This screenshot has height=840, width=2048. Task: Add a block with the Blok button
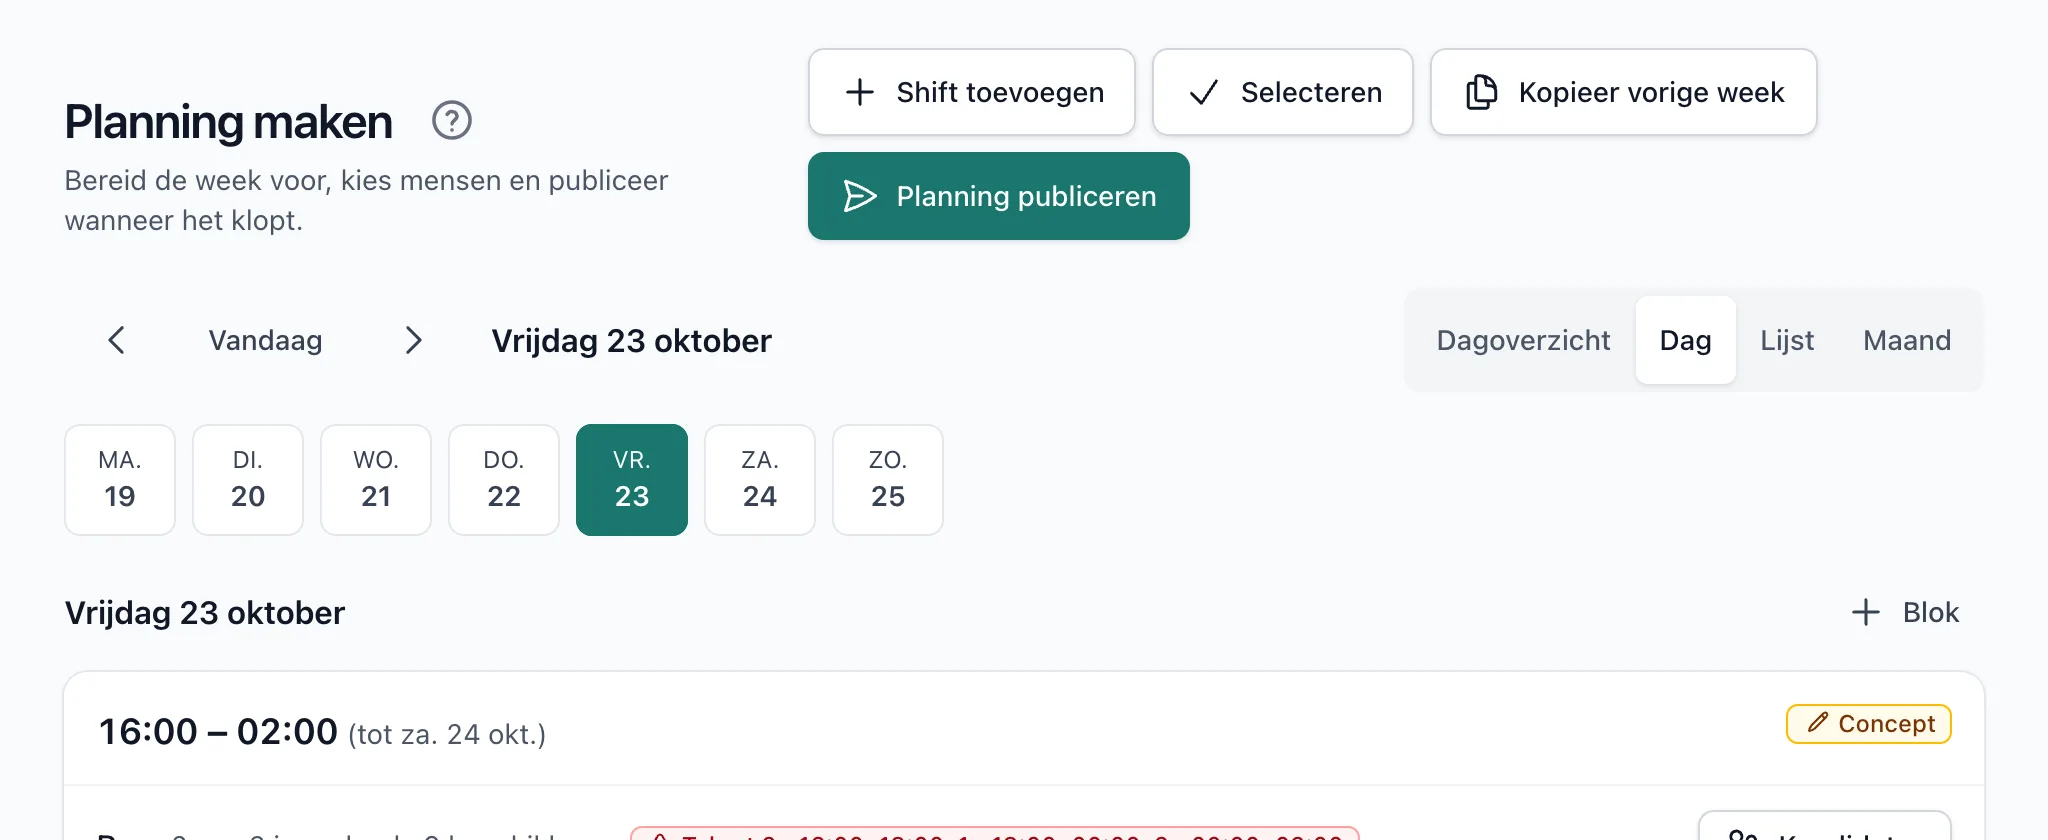click(1905, 612)
